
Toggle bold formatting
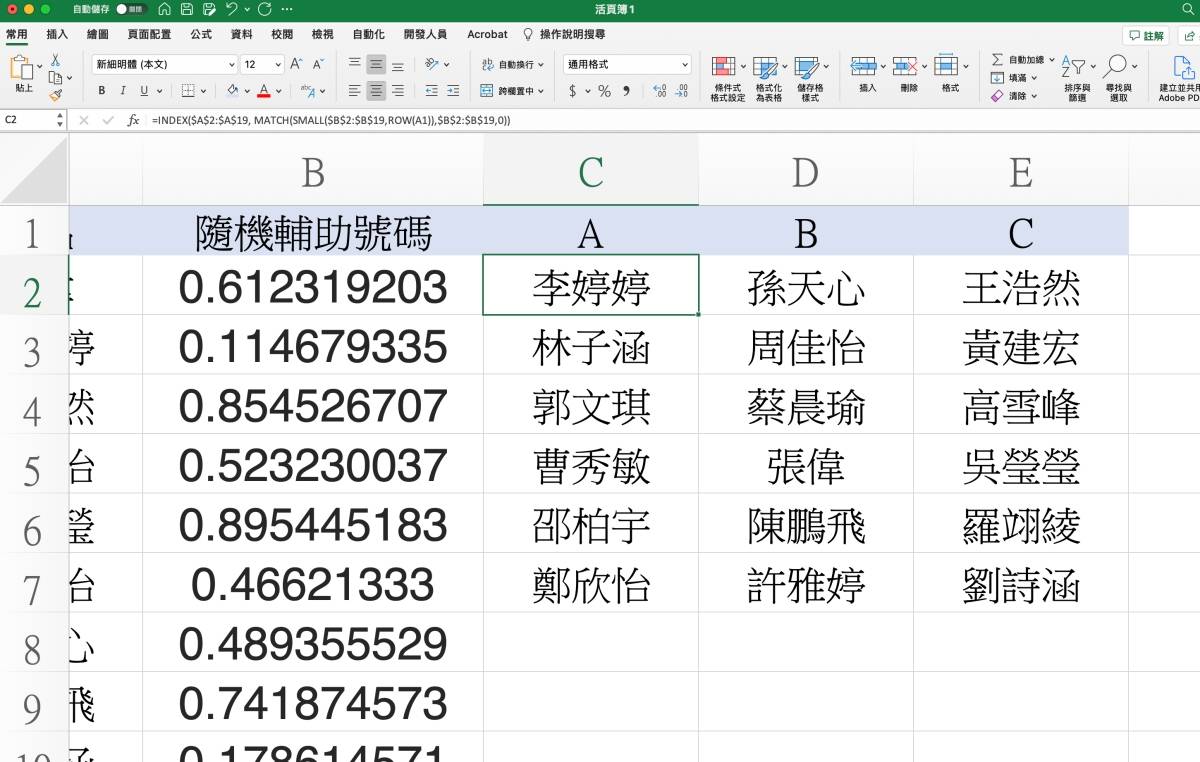(x=101, y=90)
